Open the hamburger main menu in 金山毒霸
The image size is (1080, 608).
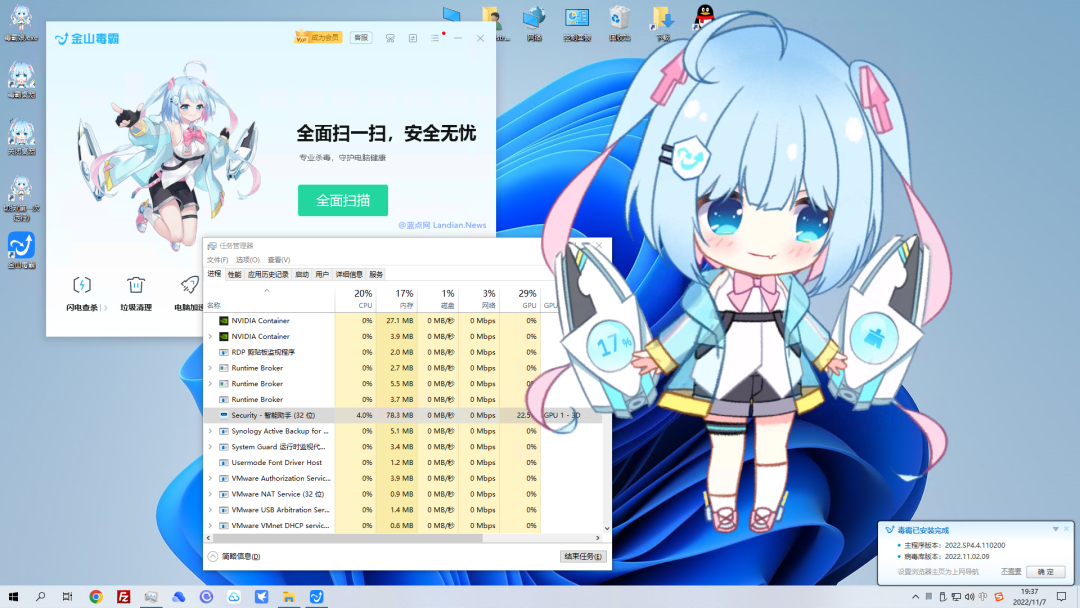435,38
